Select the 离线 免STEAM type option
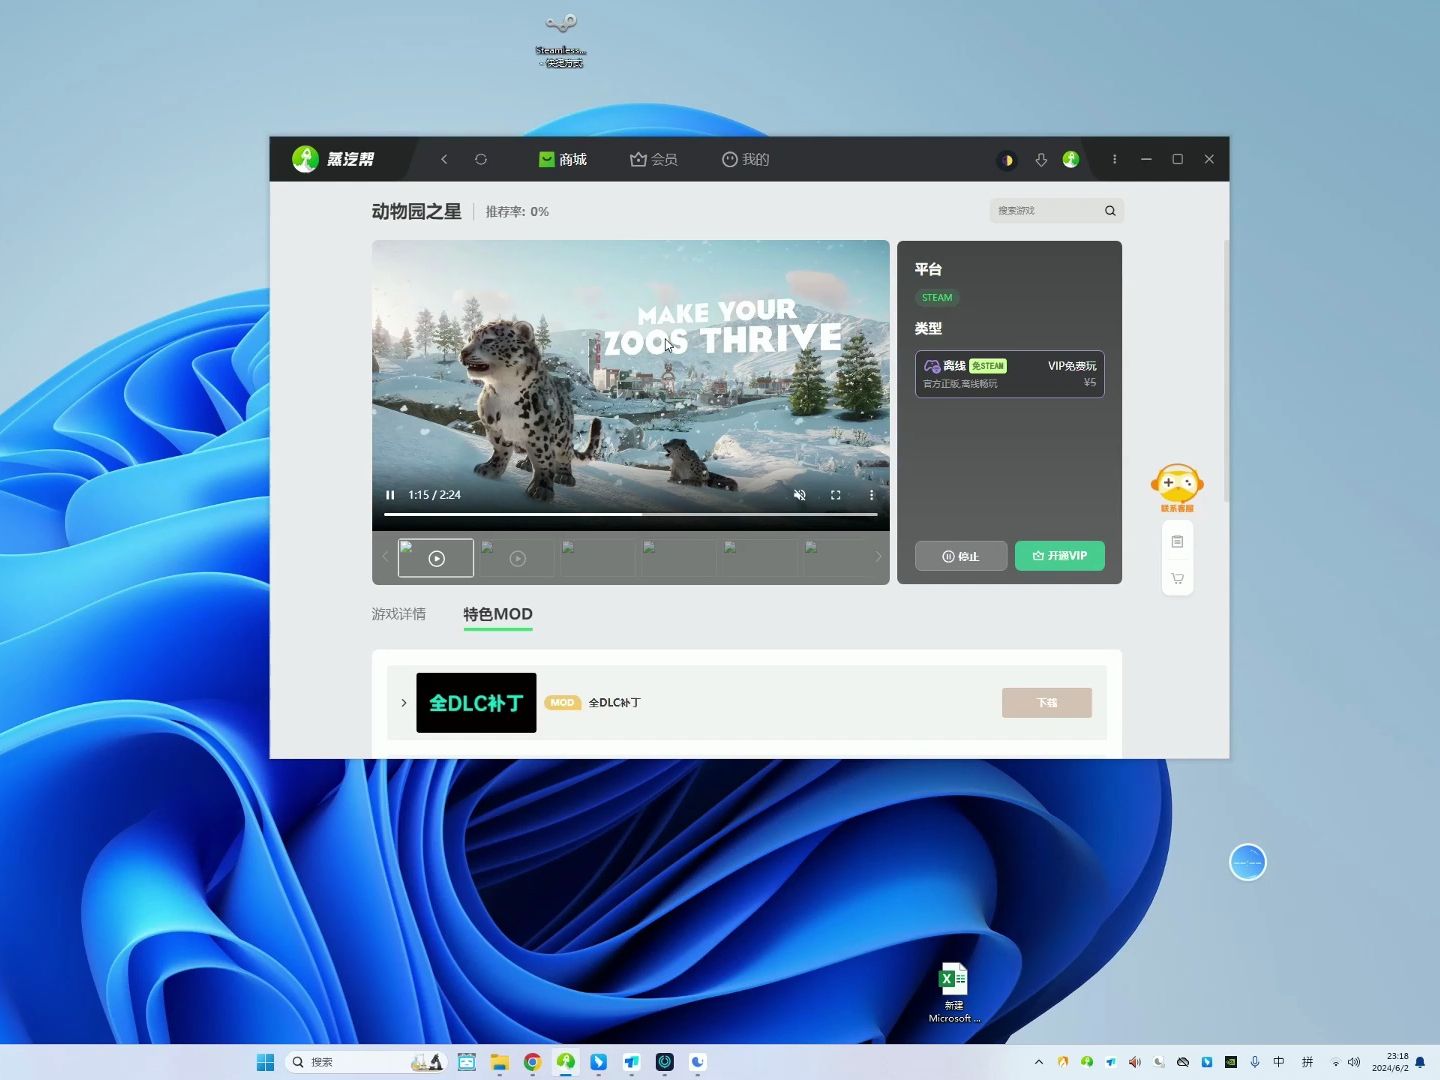 click(1010, 374)
